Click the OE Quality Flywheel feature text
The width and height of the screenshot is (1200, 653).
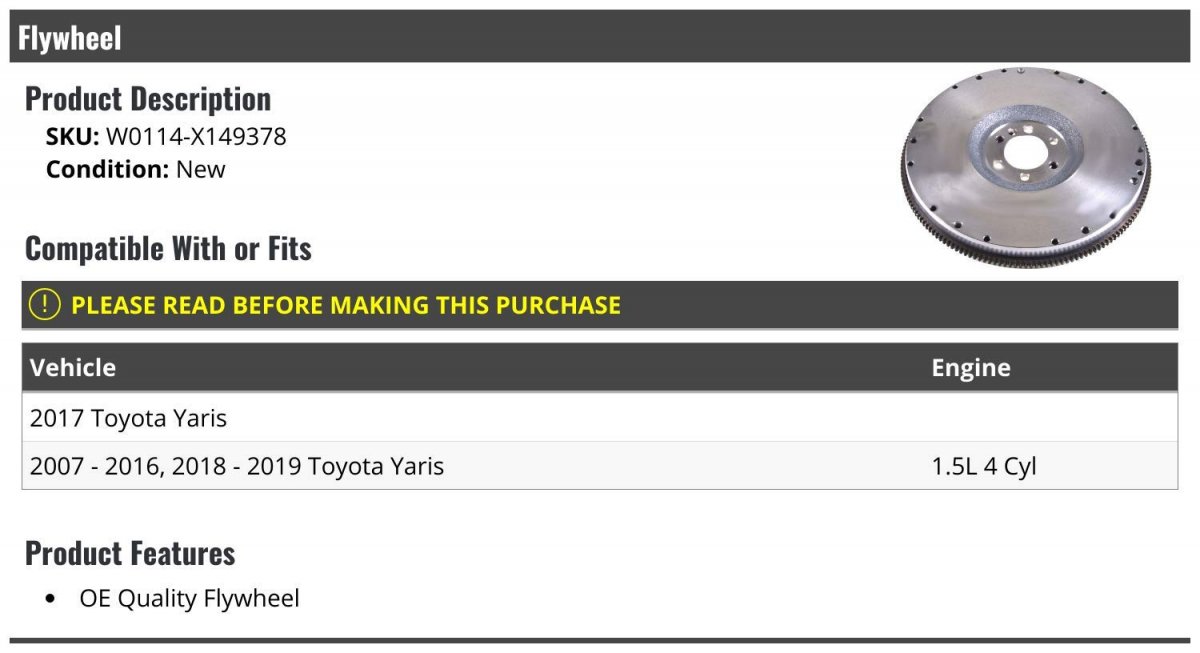pyautogui.click(x=189, y=599)
